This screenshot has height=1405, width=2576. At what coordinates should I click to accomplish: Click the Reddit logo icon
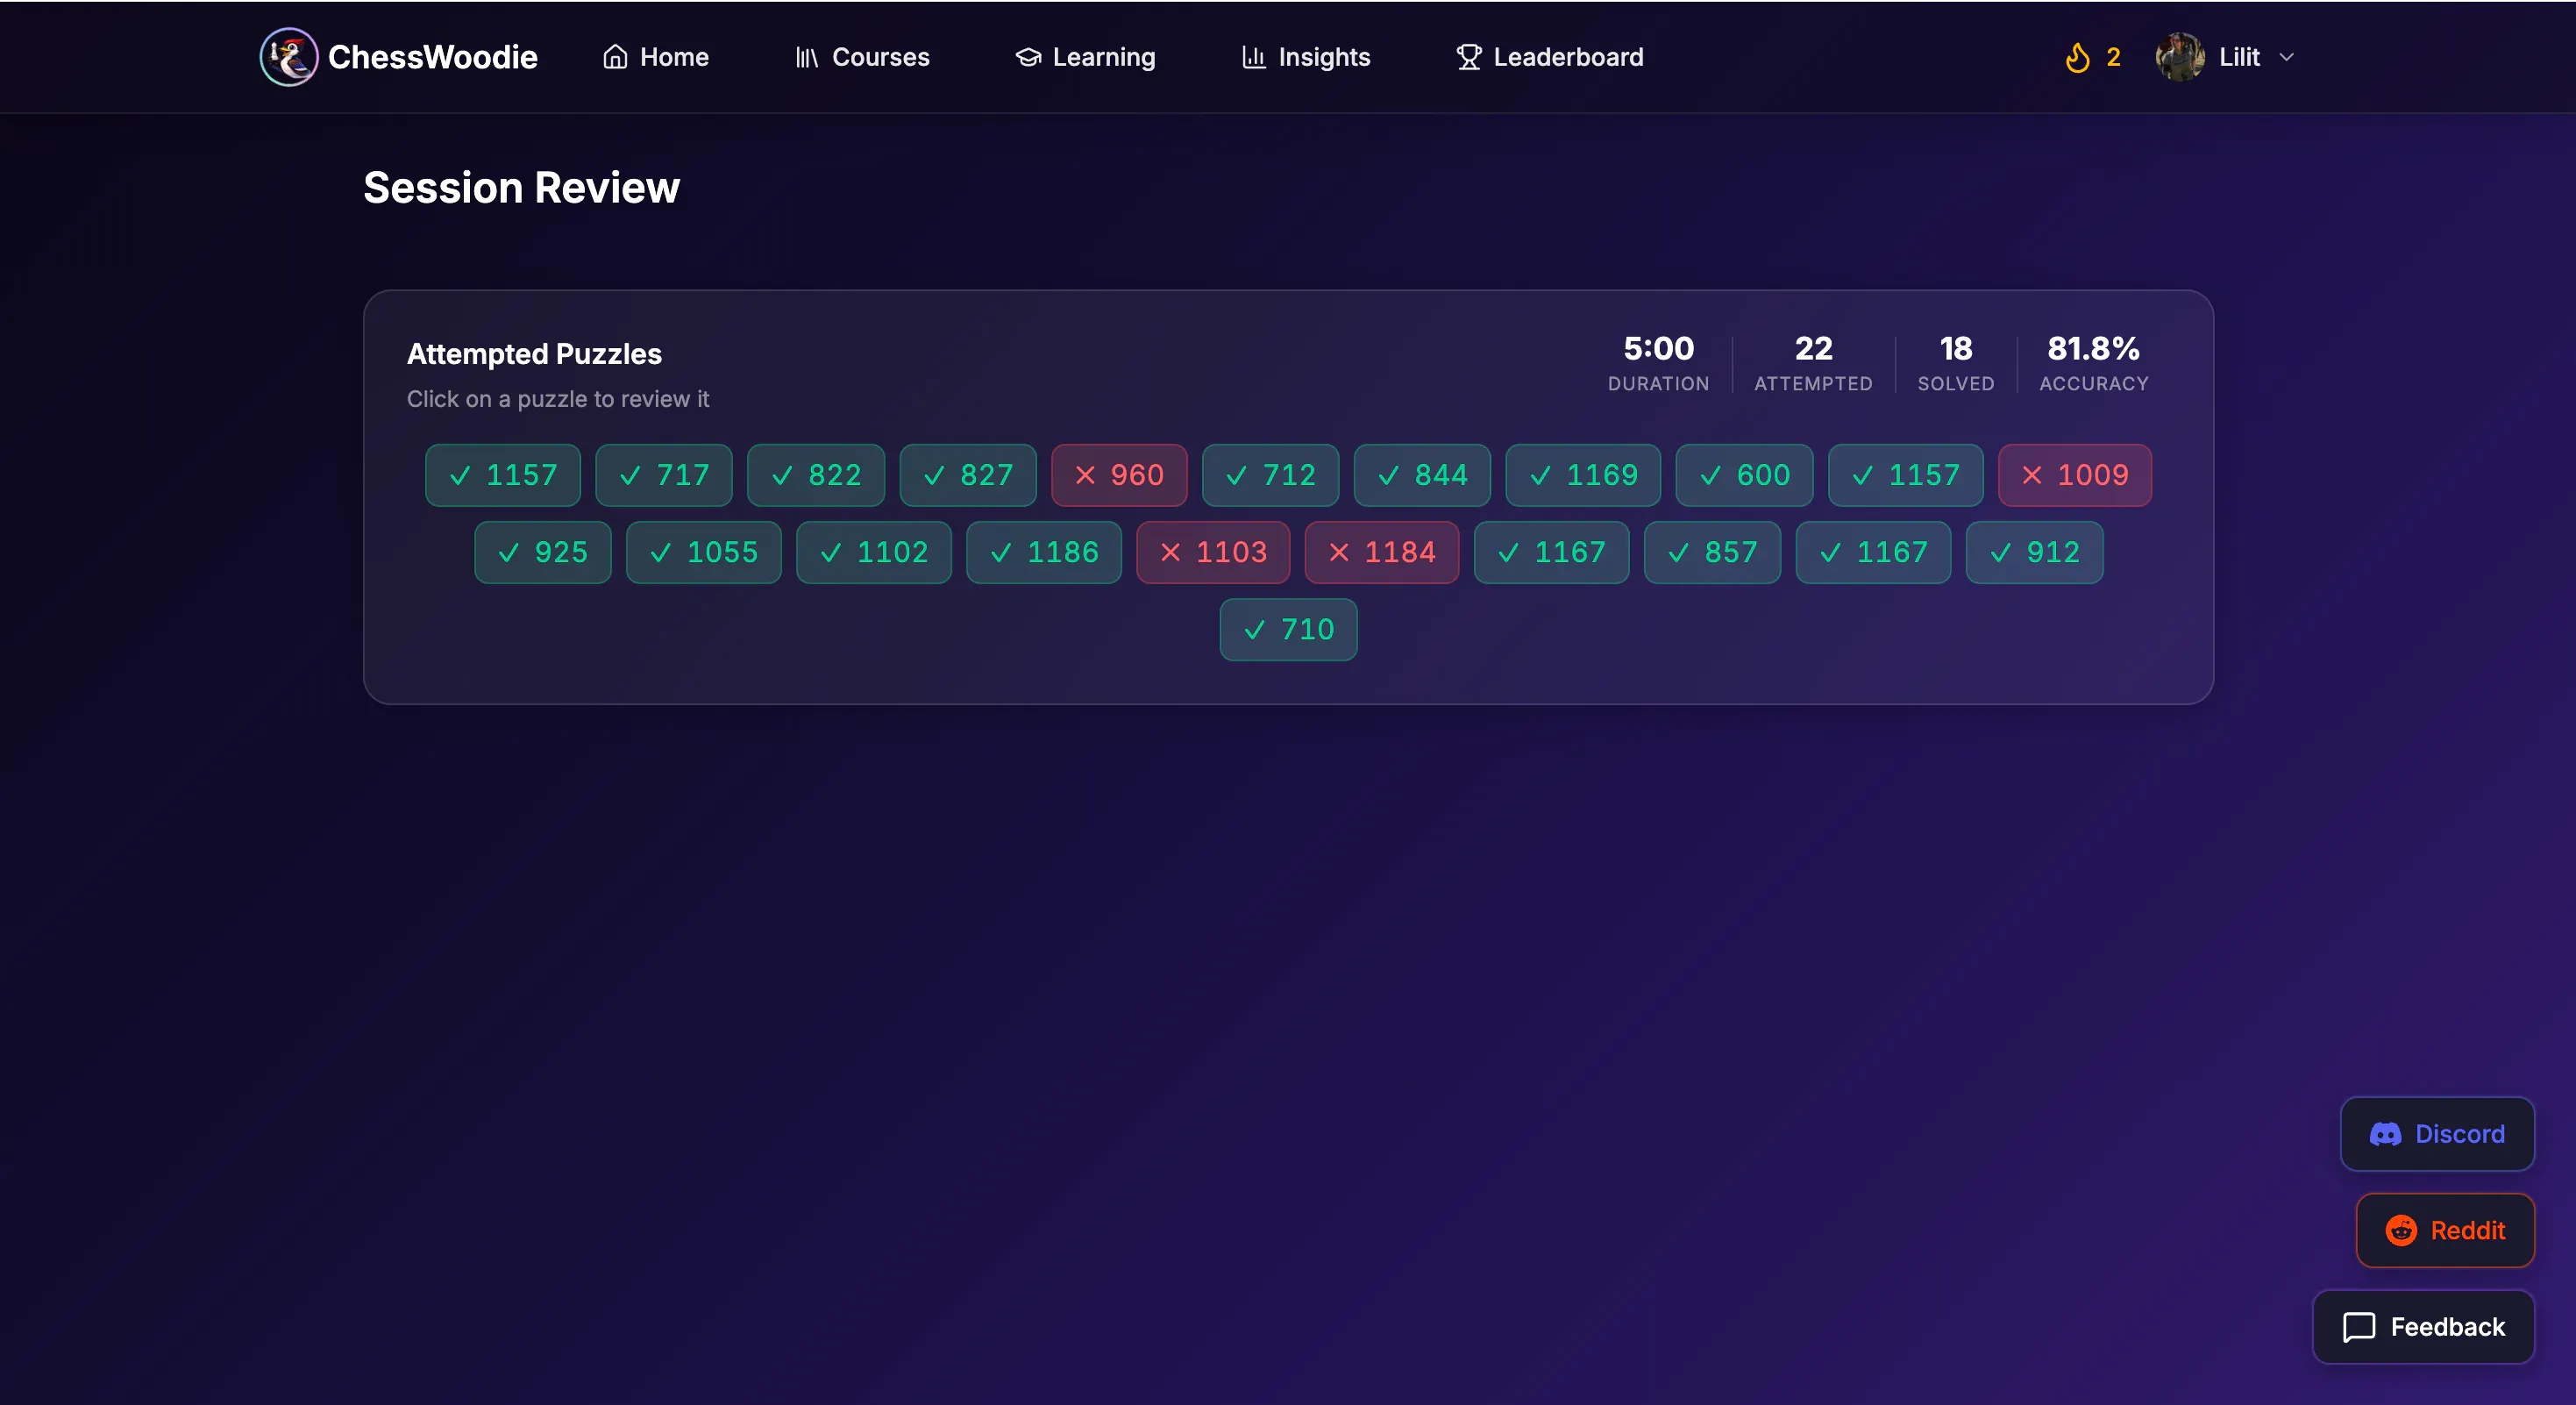[x=2401, y=1230]
